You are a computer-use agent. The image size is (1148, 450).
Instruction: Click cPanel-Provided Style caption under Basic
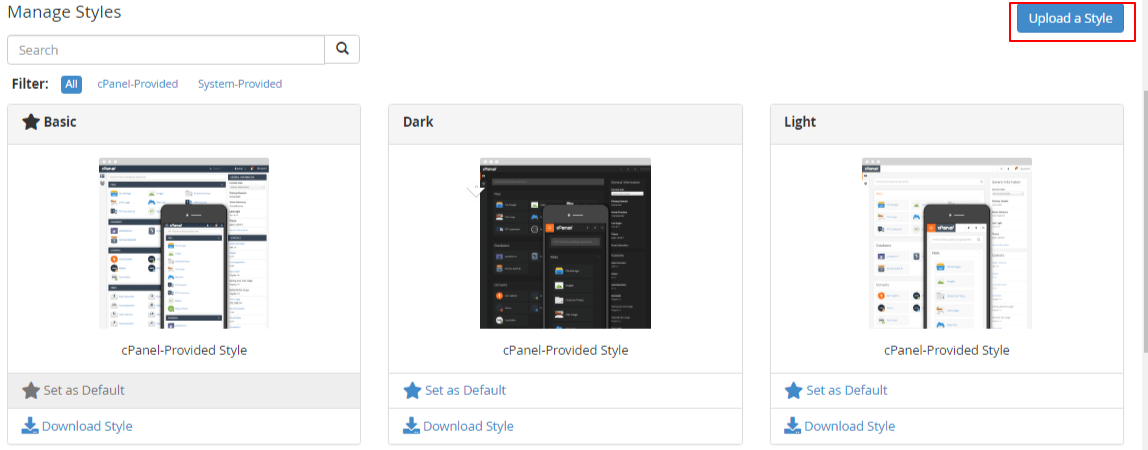coord(184,350)
